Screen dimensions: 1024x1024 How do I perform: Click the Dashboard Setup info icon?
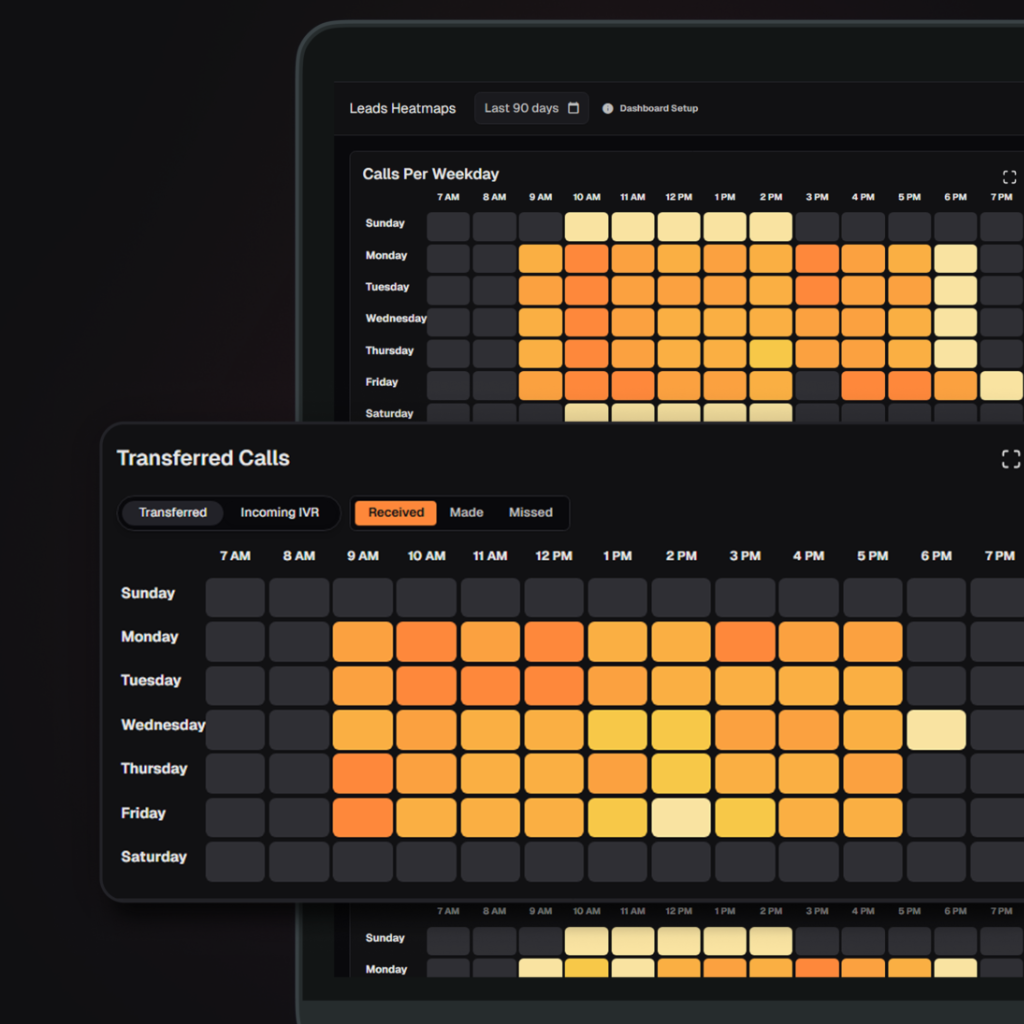607,108
